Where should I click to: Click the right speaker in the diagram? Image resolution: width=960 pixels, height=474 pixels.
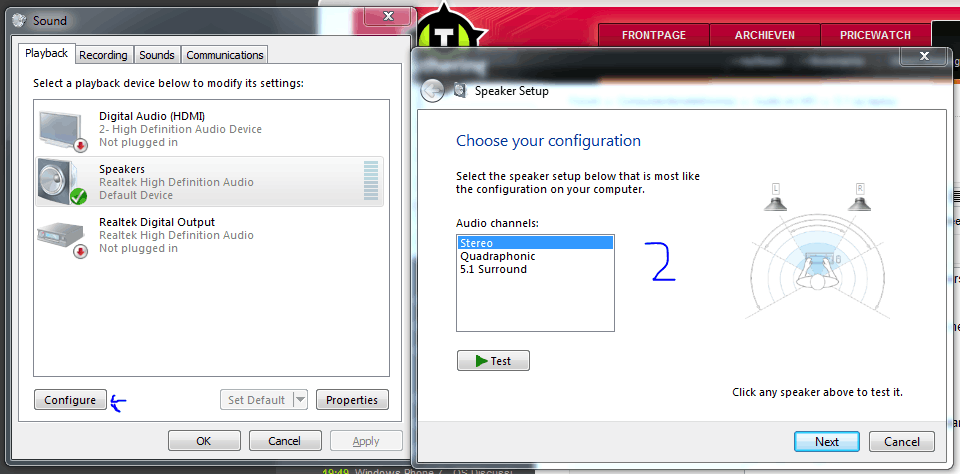coord(860,200)
